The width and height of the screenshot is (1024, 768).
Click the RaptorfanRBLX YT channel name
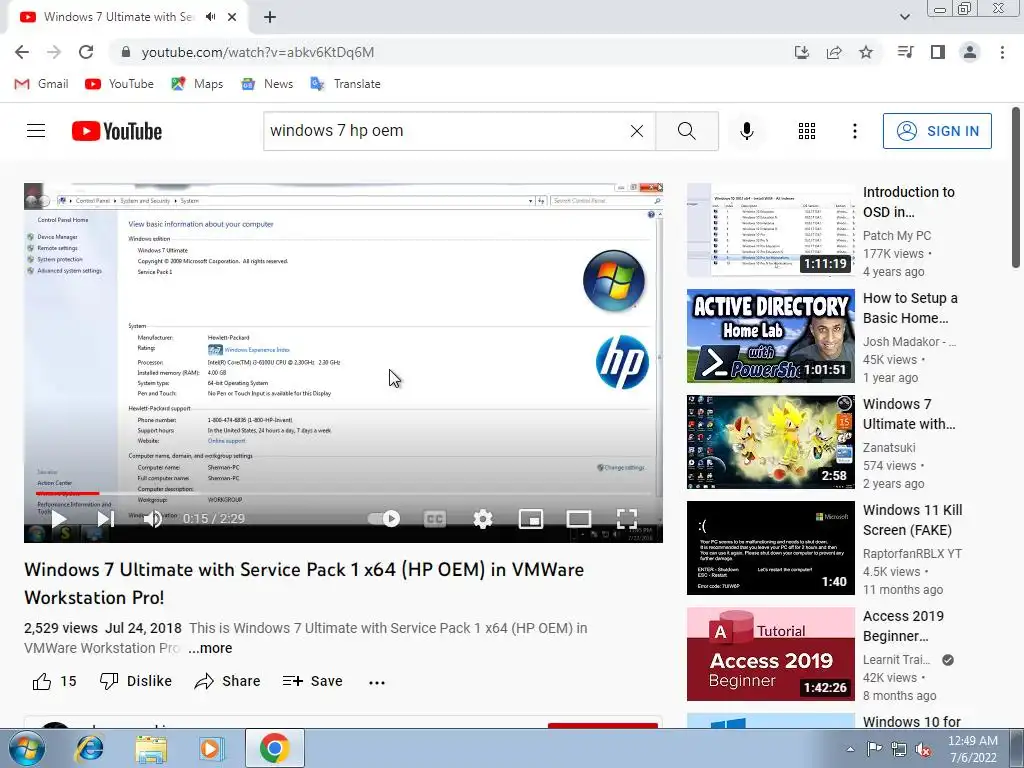[912, 554]
